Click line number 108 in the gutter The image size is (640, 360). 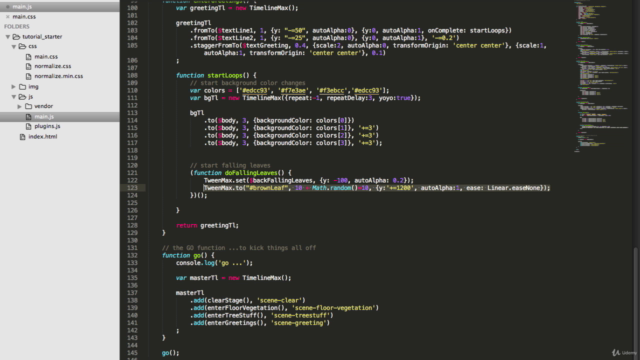[x=132, y=76]
